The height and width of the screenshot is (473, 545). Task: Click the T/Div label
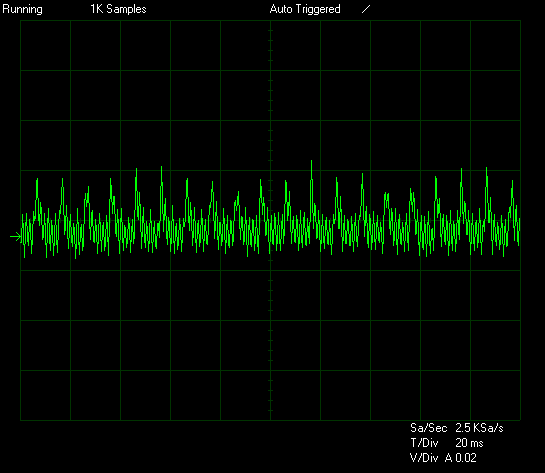(x=424, y=443)
